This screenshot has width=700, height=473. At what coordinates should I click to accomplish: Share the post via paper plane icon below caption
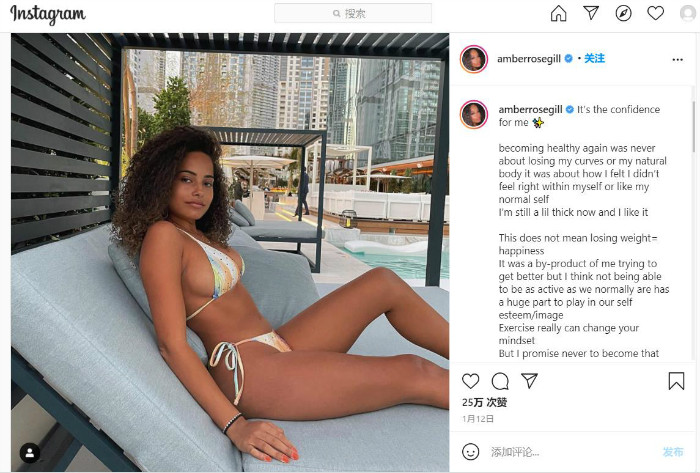pos(529,381)
